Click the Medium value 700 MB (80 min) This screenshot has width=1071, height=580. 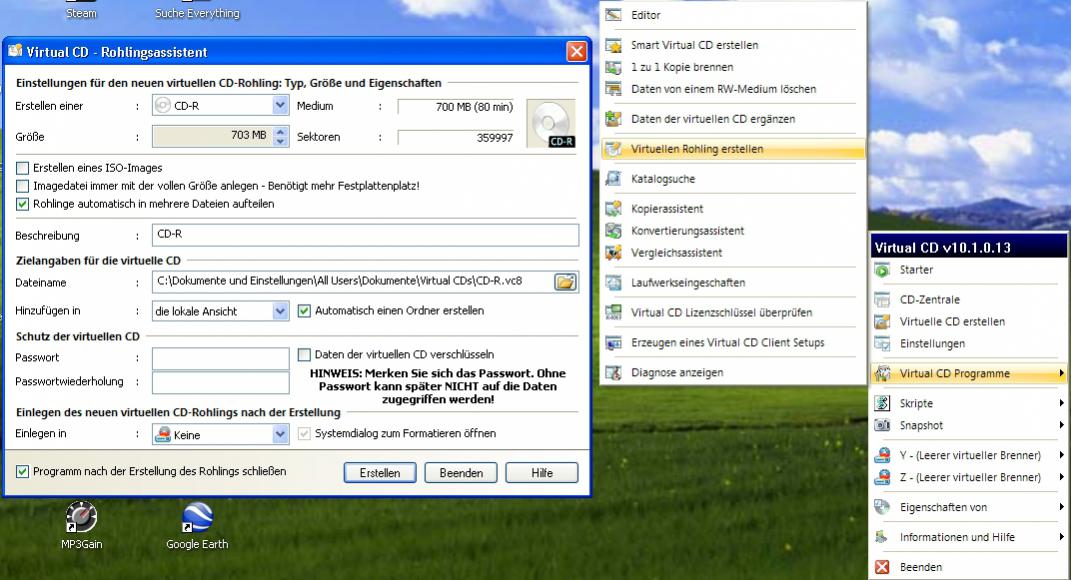coord(456,107)
